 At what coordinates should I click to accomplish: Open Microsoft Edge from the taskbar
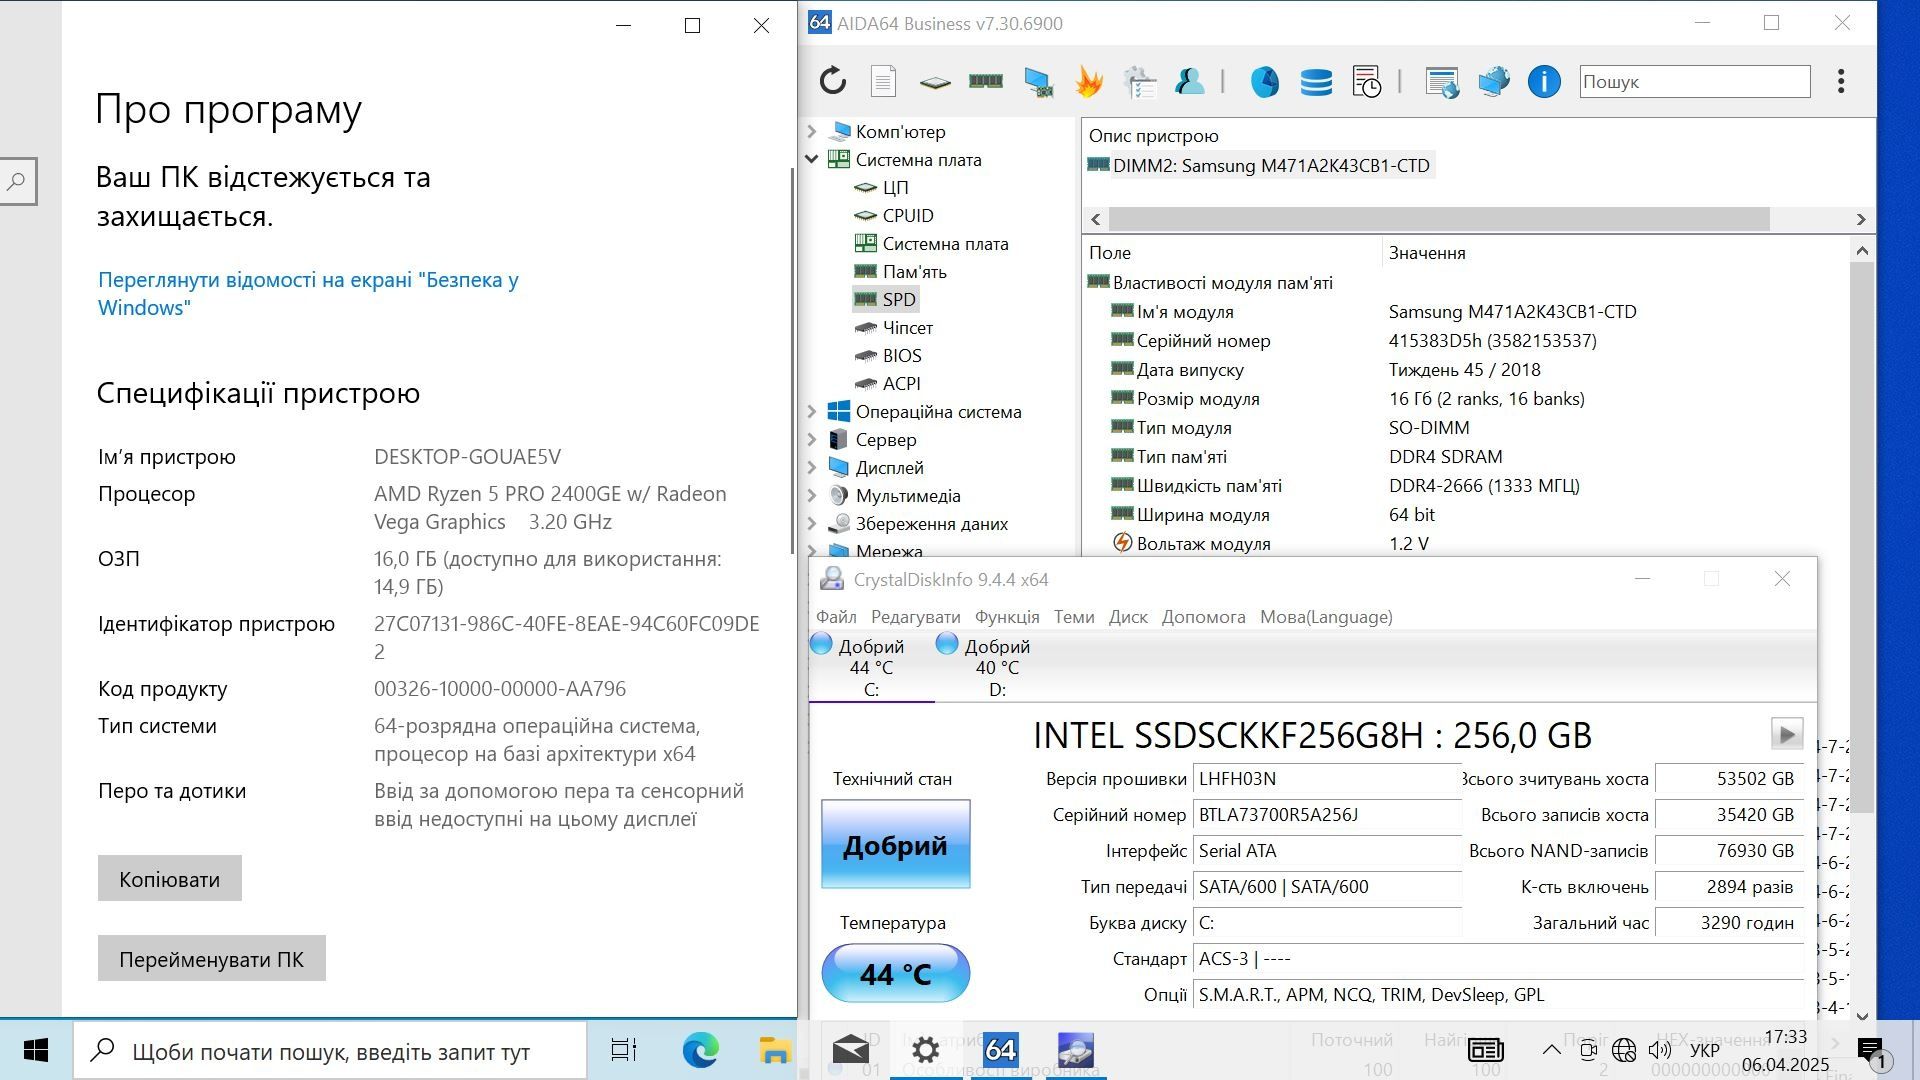701,1050
